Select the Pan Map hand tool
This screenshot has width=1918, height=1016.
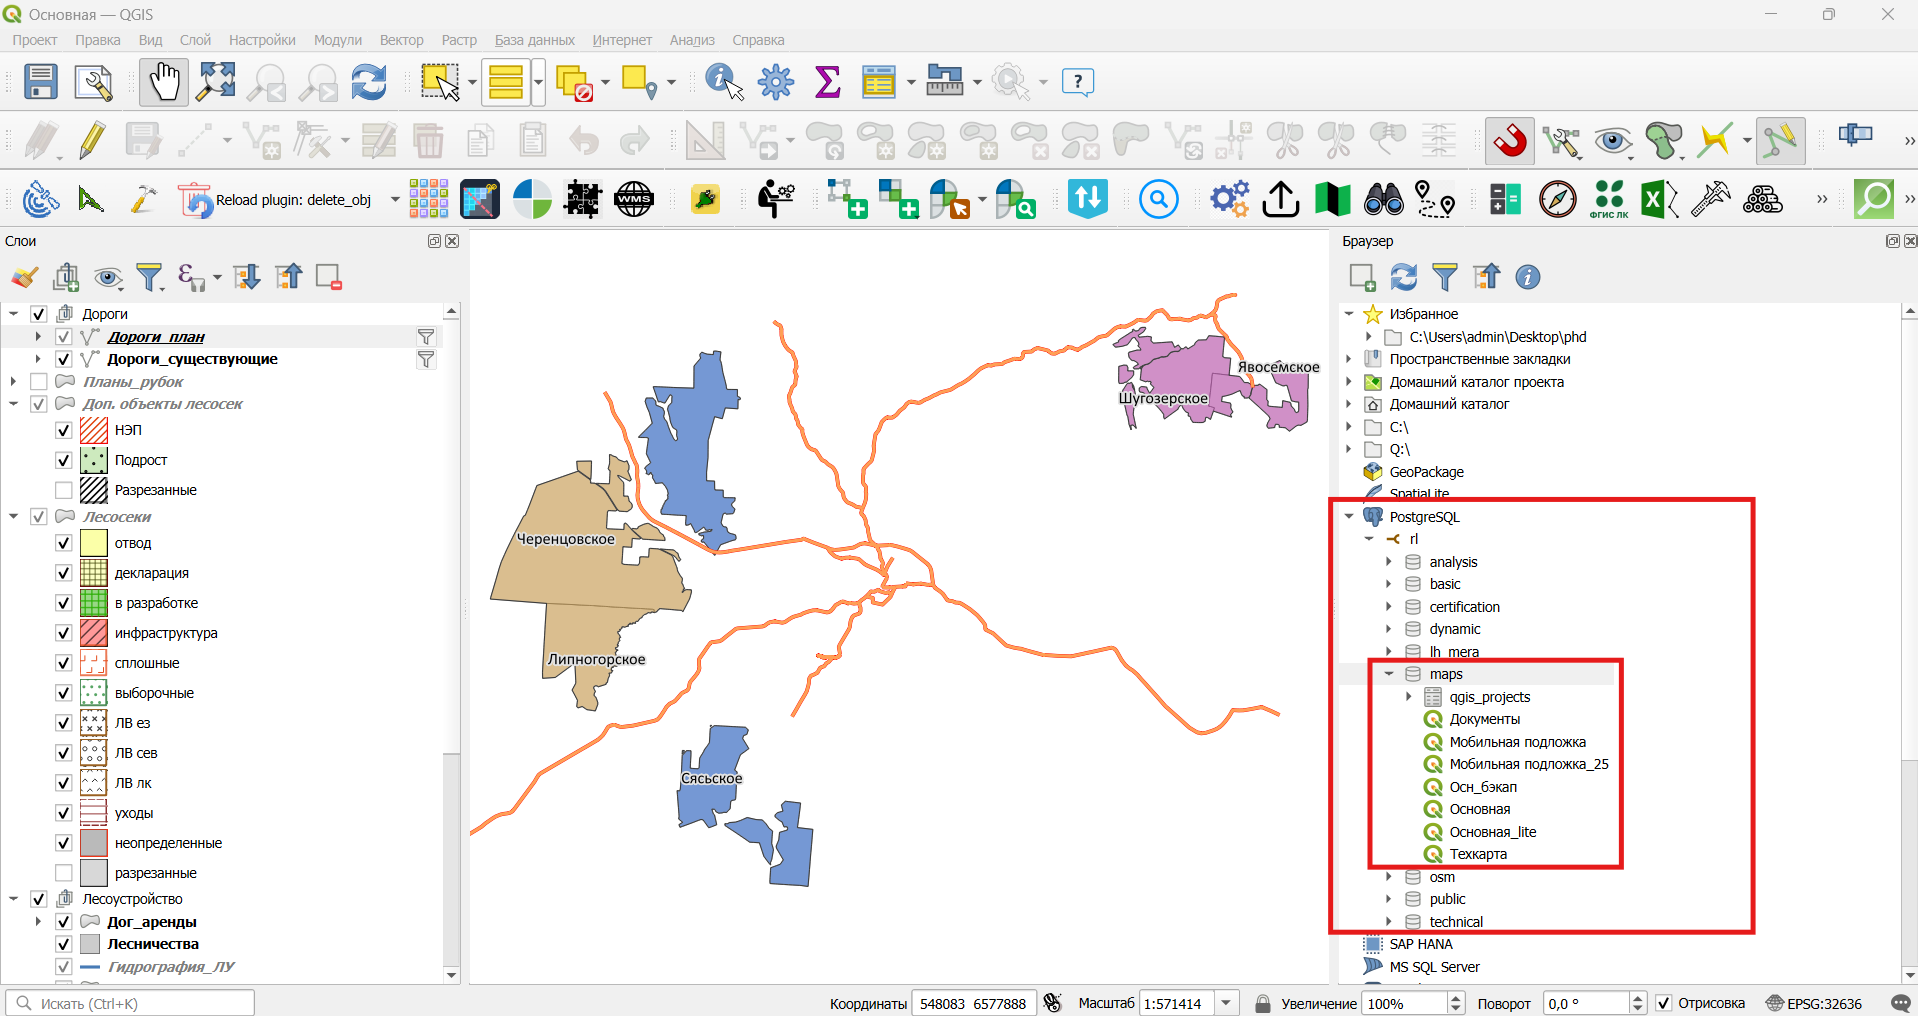(x=164, y=82)
